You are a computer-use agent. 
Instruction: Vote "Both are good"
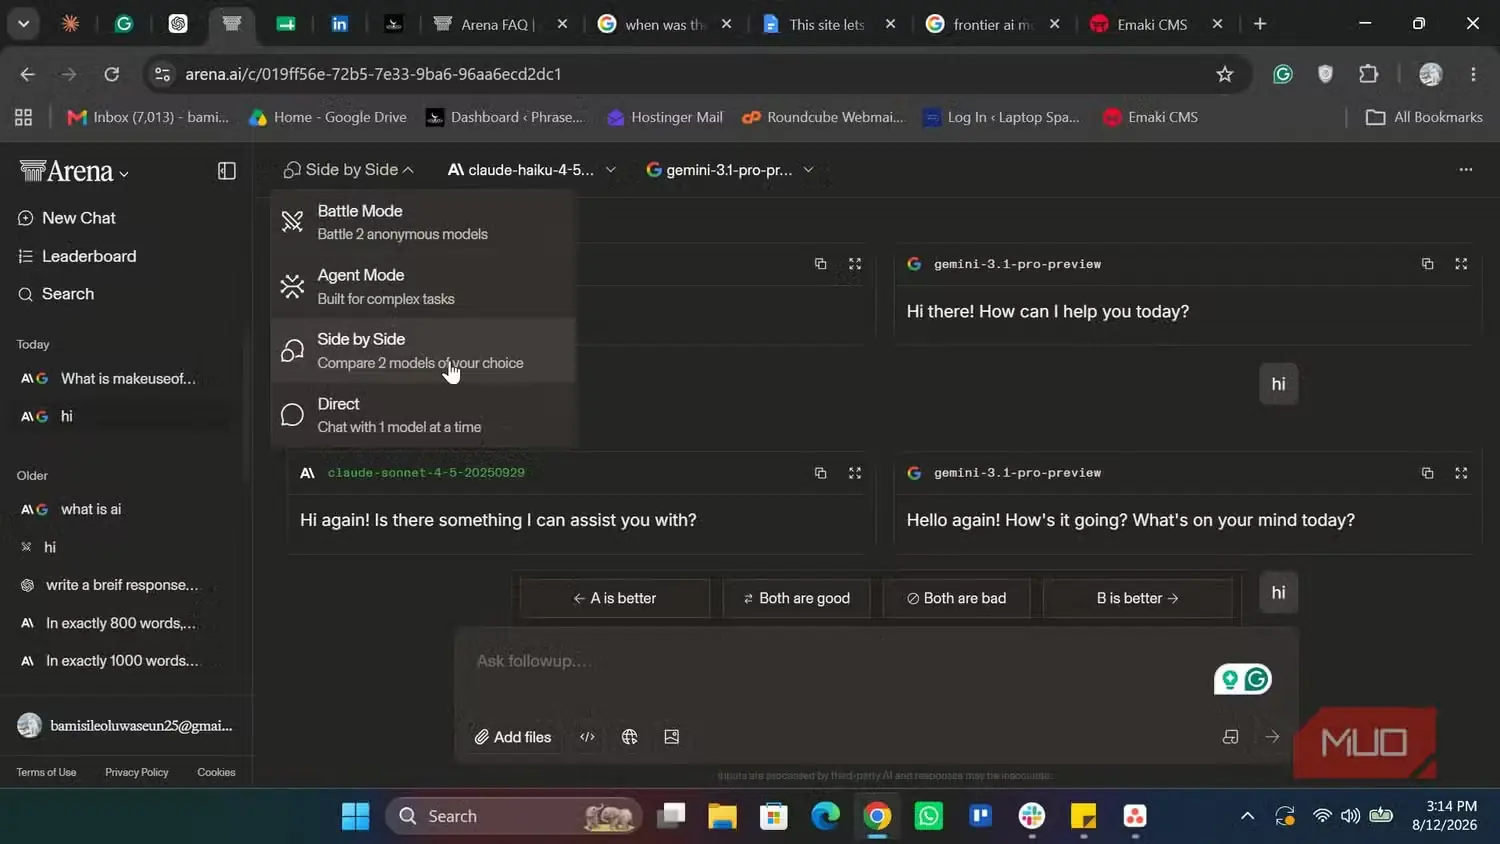point(796,598)
